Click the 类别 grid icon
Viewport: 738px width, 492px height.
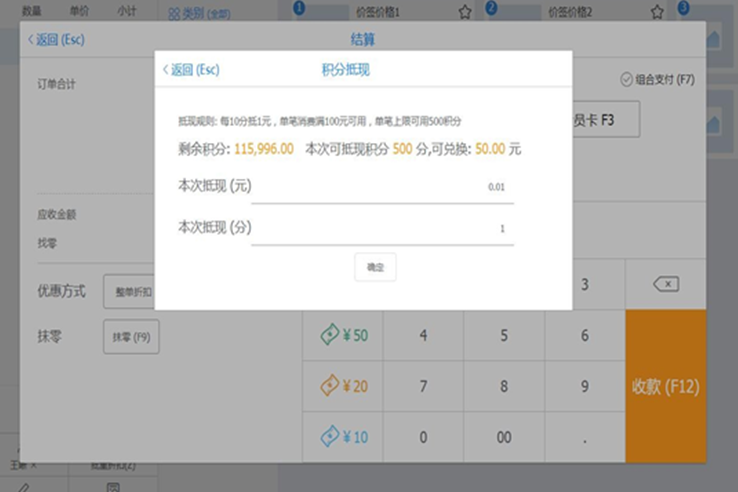pos(174,13)
